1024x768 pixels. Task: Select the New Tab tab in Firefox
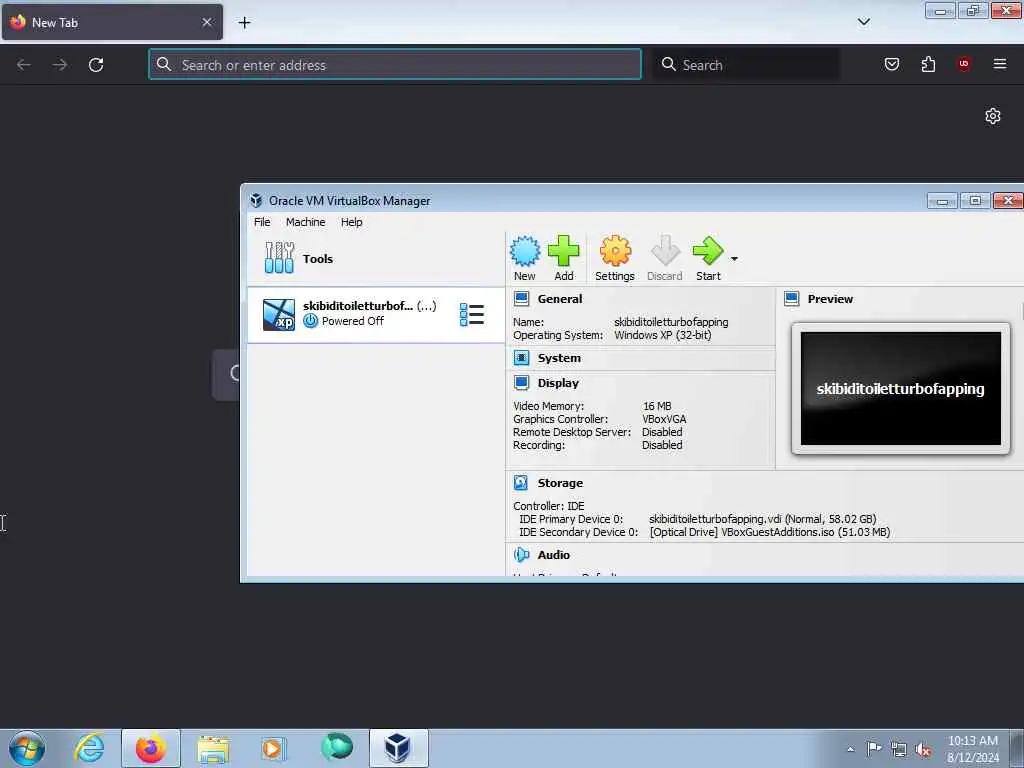[112, 22]
